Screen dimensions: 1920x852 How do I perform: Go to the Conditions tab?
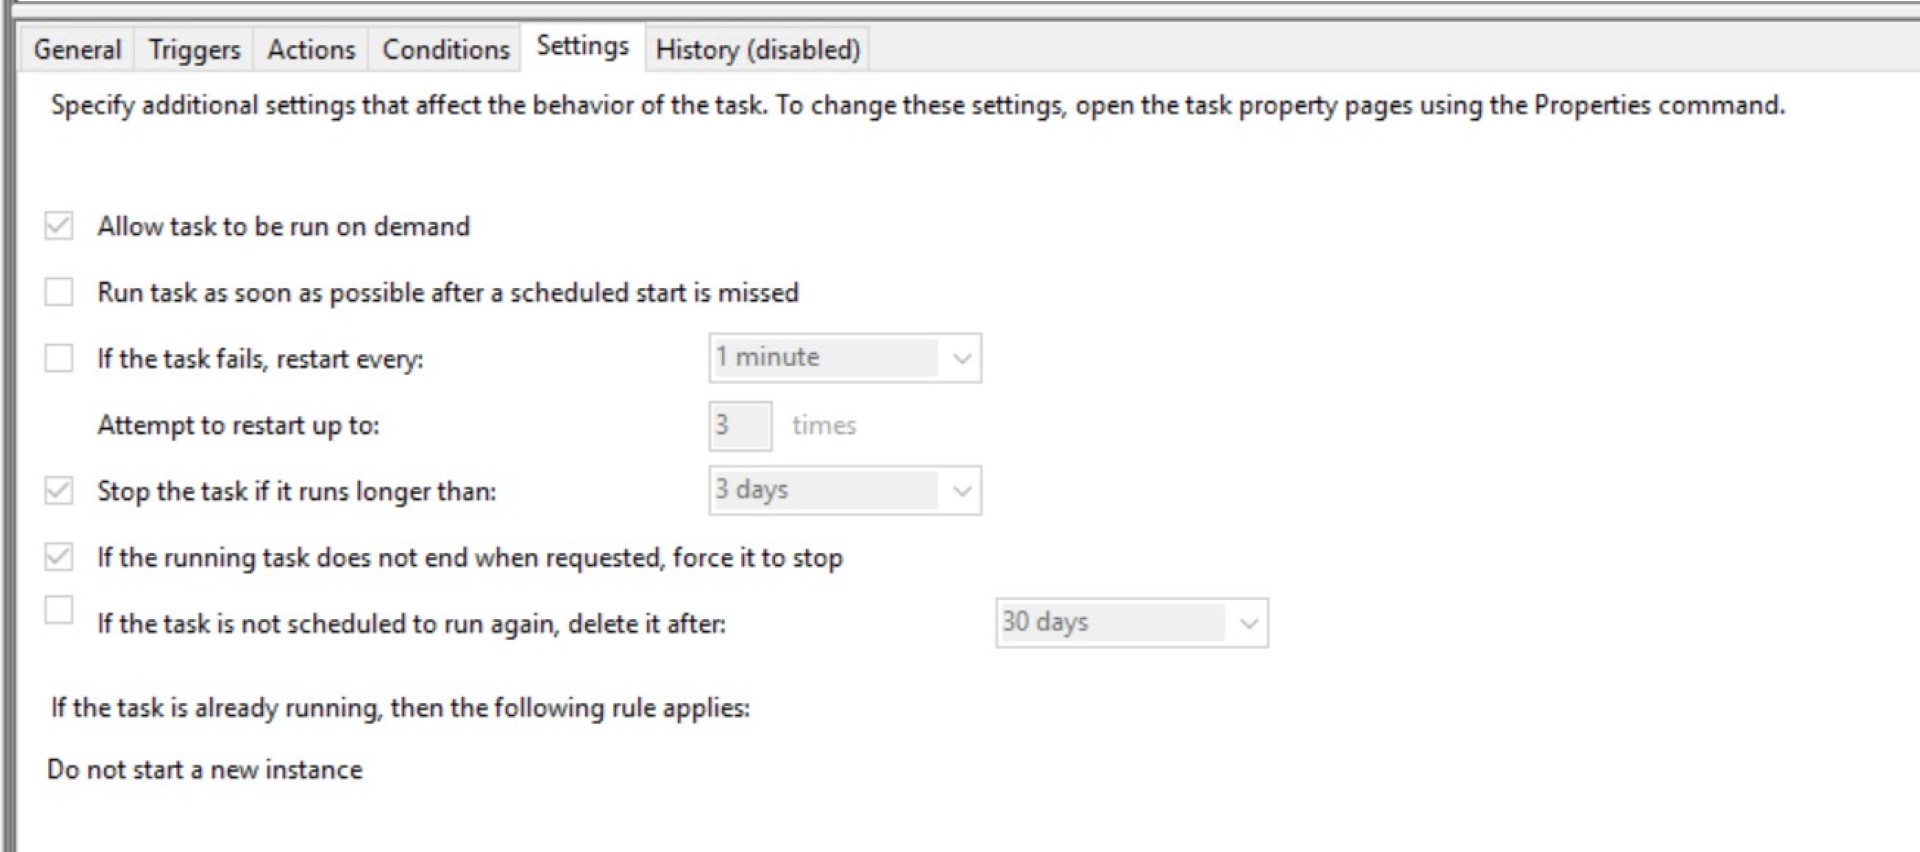pos(446,49)
